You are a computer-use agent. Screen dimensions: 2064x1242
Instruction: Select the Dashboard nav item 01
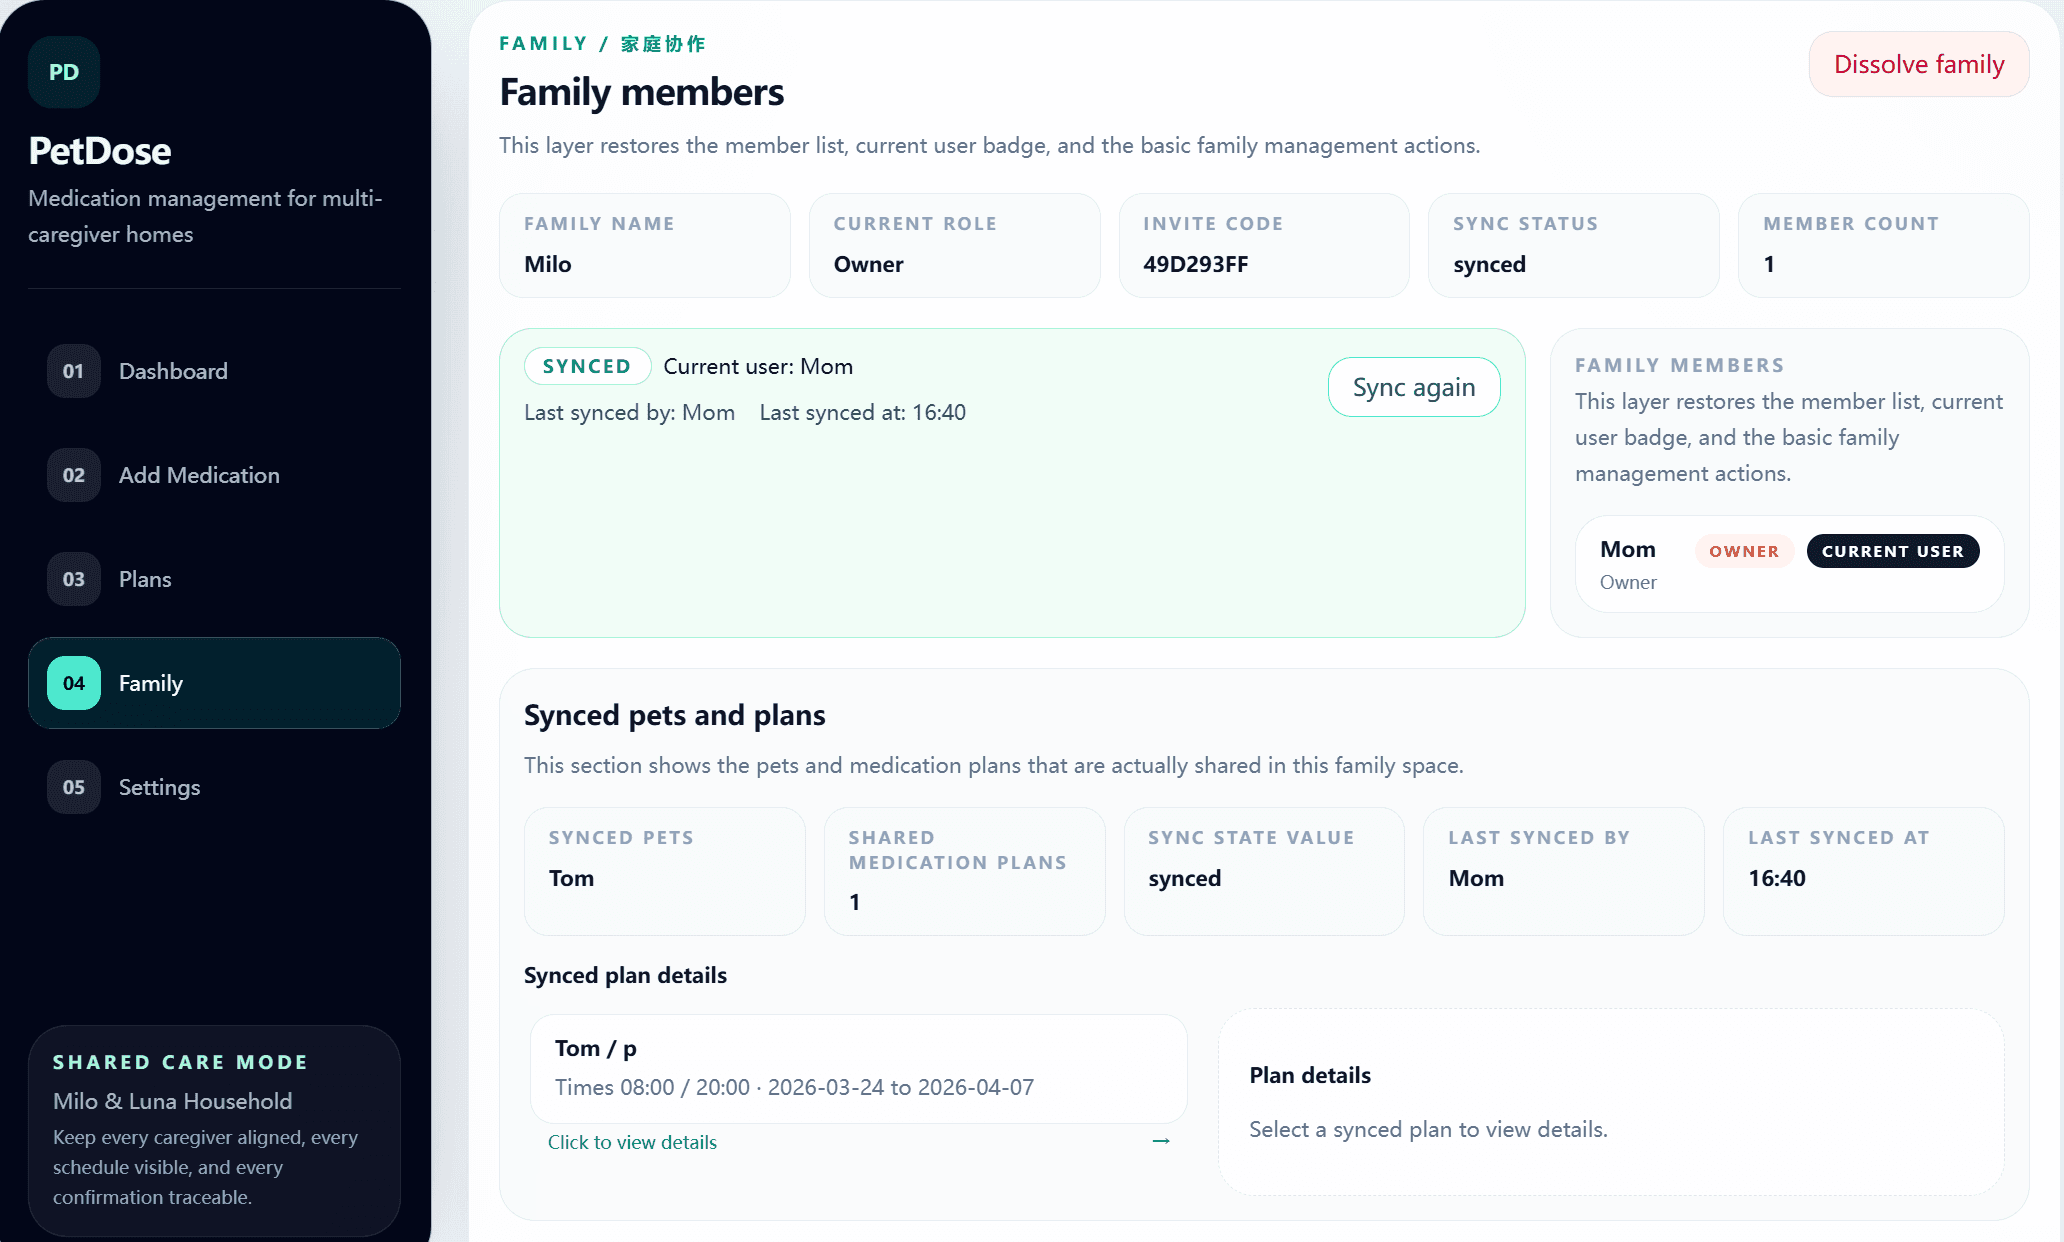(x=72, y=371)
